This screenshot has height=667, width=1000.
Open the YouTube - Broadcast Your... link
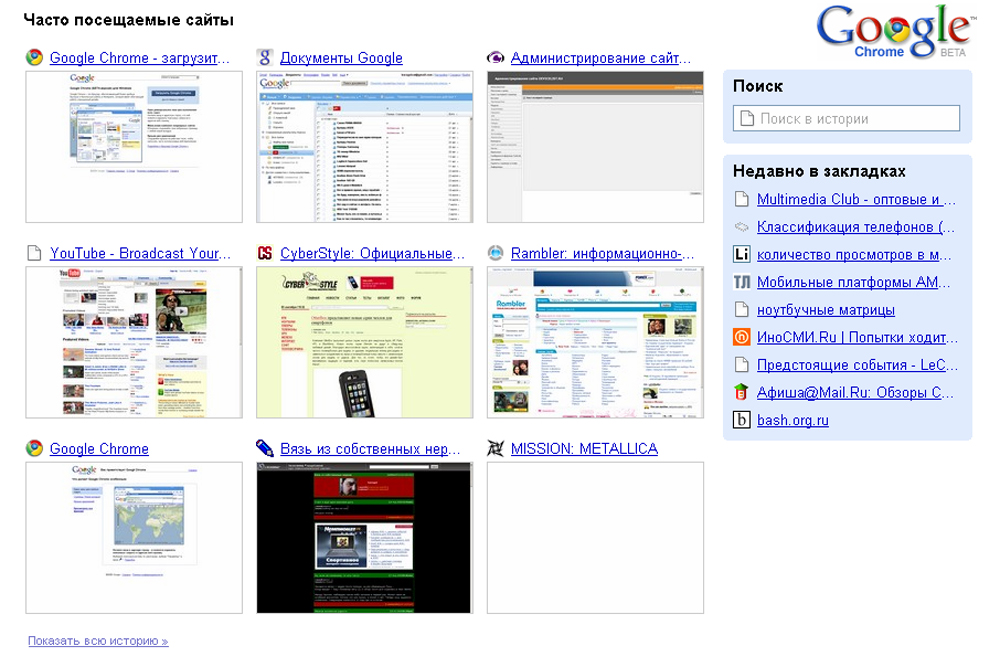coord(140,253)
